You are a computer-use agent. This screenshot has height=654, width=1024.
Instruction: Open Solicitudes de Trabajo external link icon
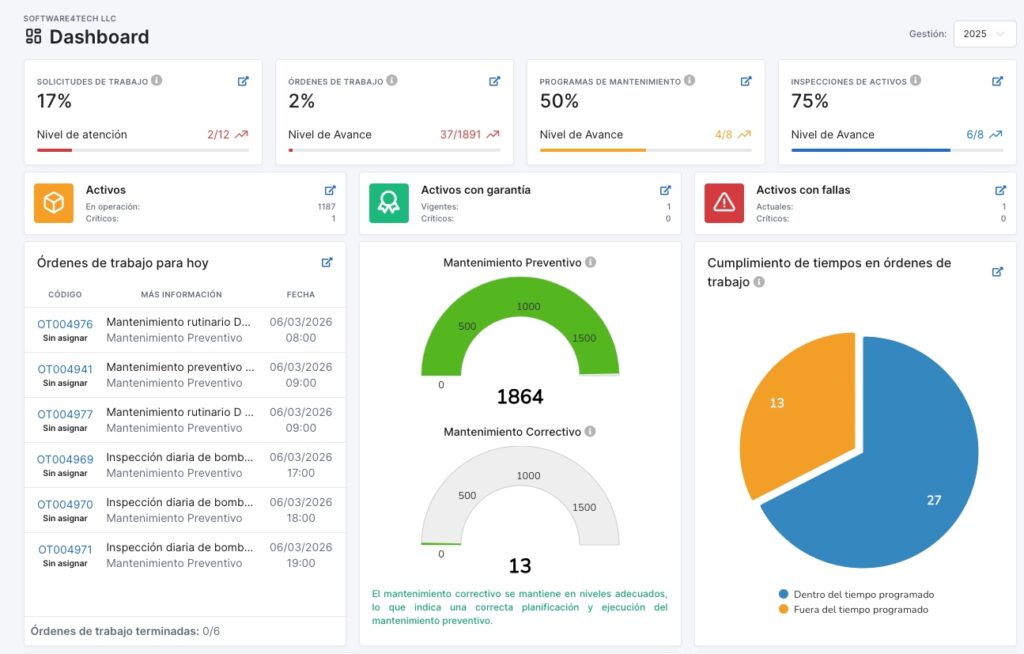click(x=243, y=81)
